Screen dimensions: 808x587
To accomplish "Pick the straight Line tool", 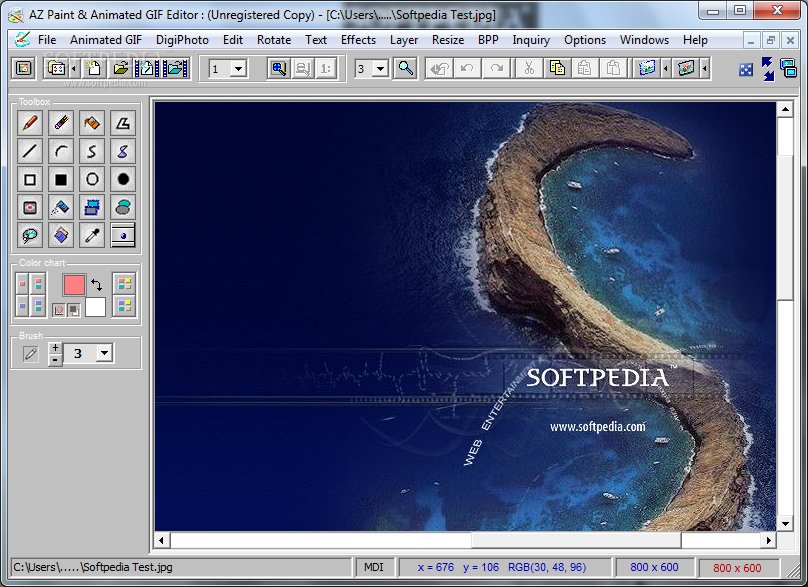I will click(x=30, y=152).
